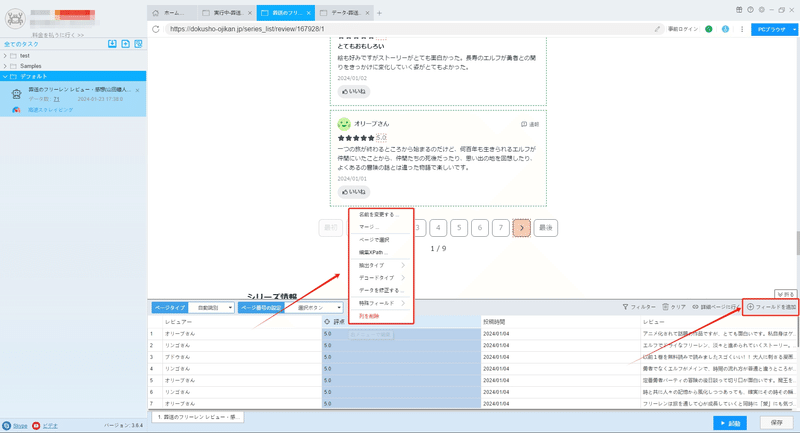Click the 保存 save button

777,423
